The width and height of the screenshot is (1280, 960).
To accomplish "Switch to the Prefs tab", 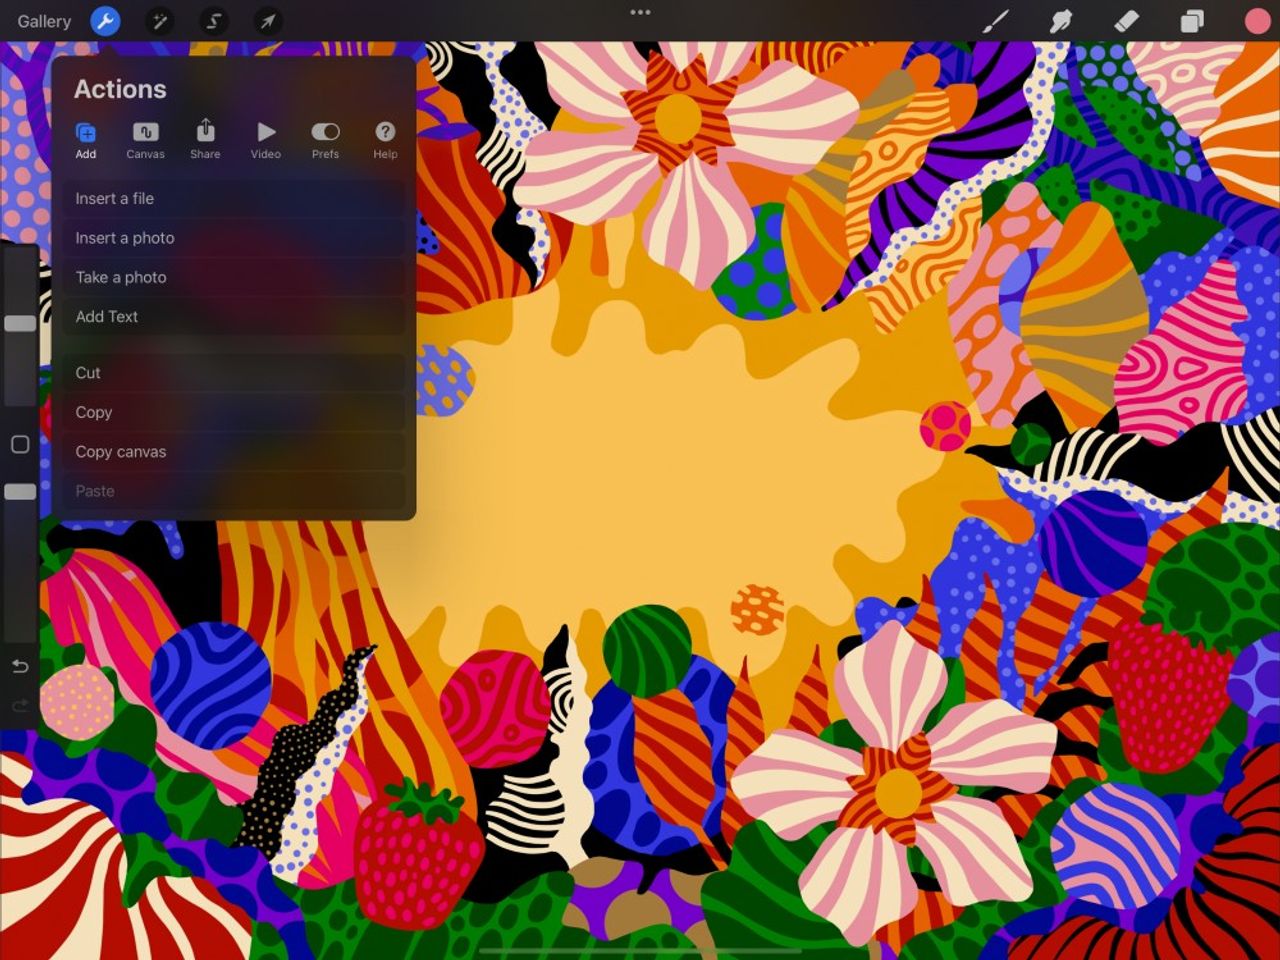I will (x=325, y=140).
